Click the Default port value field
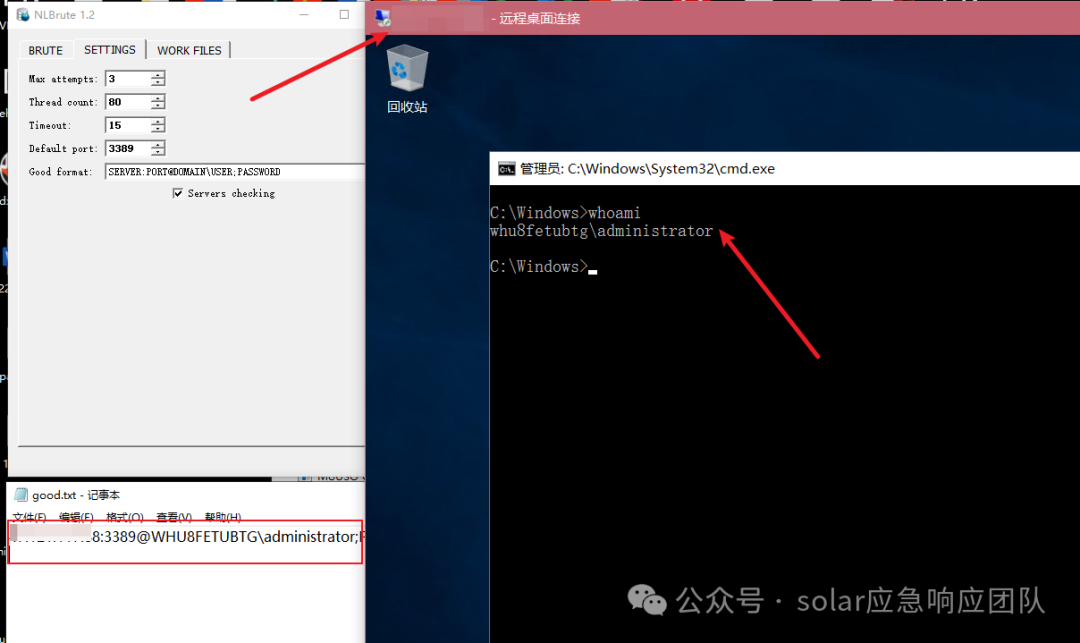Viewport: 1080px width, 643px height. pos(128,148)
